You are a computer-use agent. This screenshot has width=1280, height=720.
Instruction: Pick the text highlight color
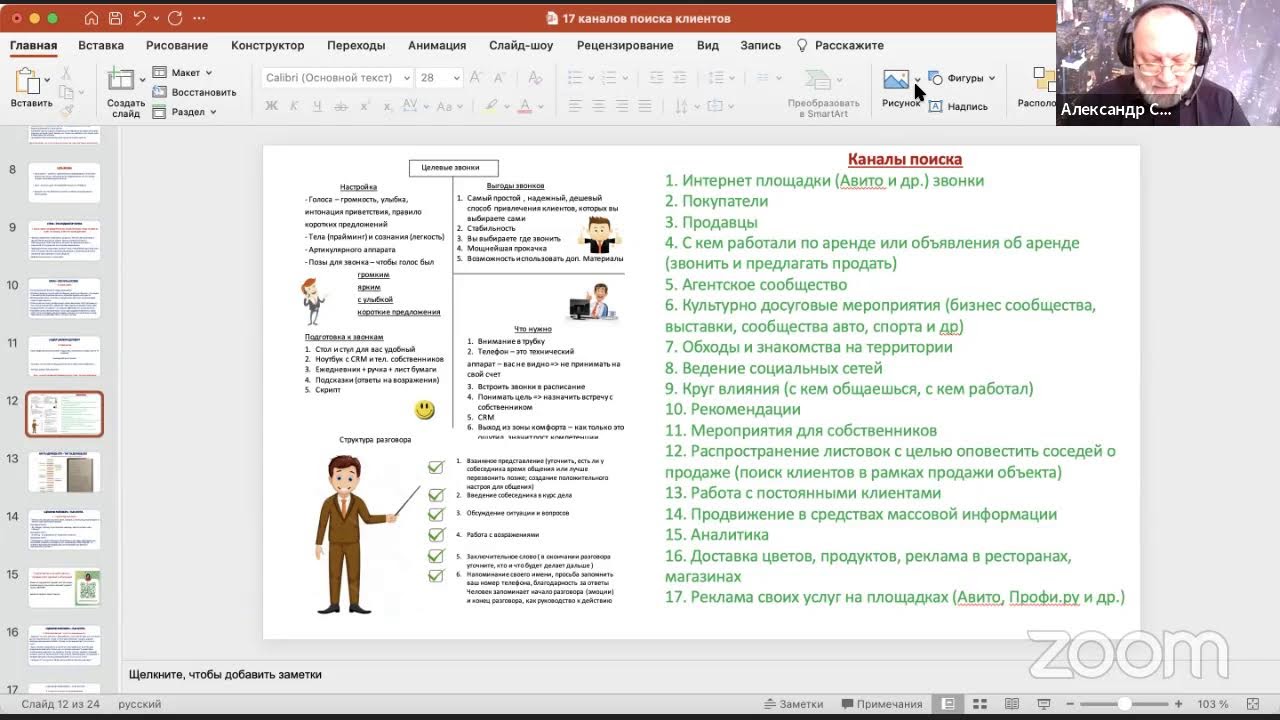click(x=491, y=105)
